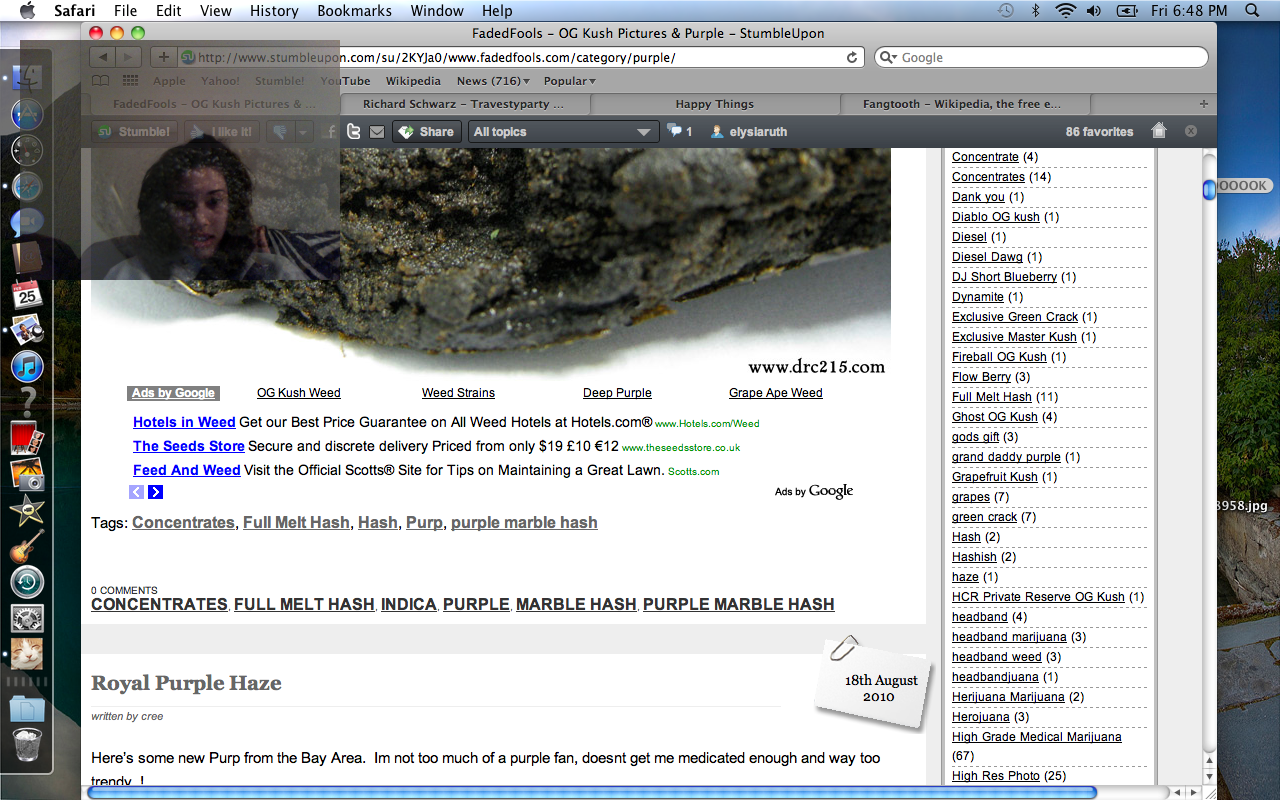Open iTunes from the Dock
This screenshot has height=800, width=1280.
[x=27, y=366]
